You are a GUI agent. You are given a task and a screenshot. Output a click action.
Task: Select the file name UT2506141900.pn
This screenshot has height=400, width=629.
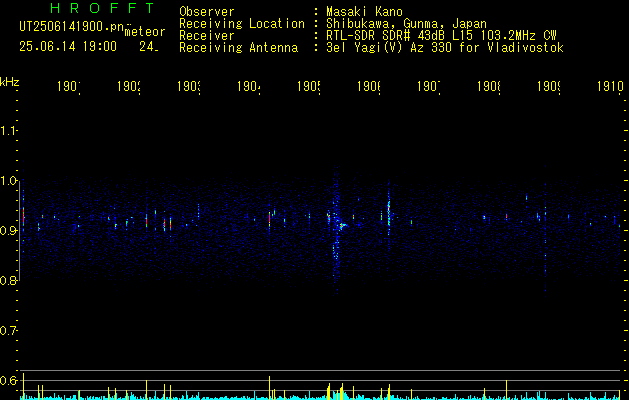tap(72, 27)
